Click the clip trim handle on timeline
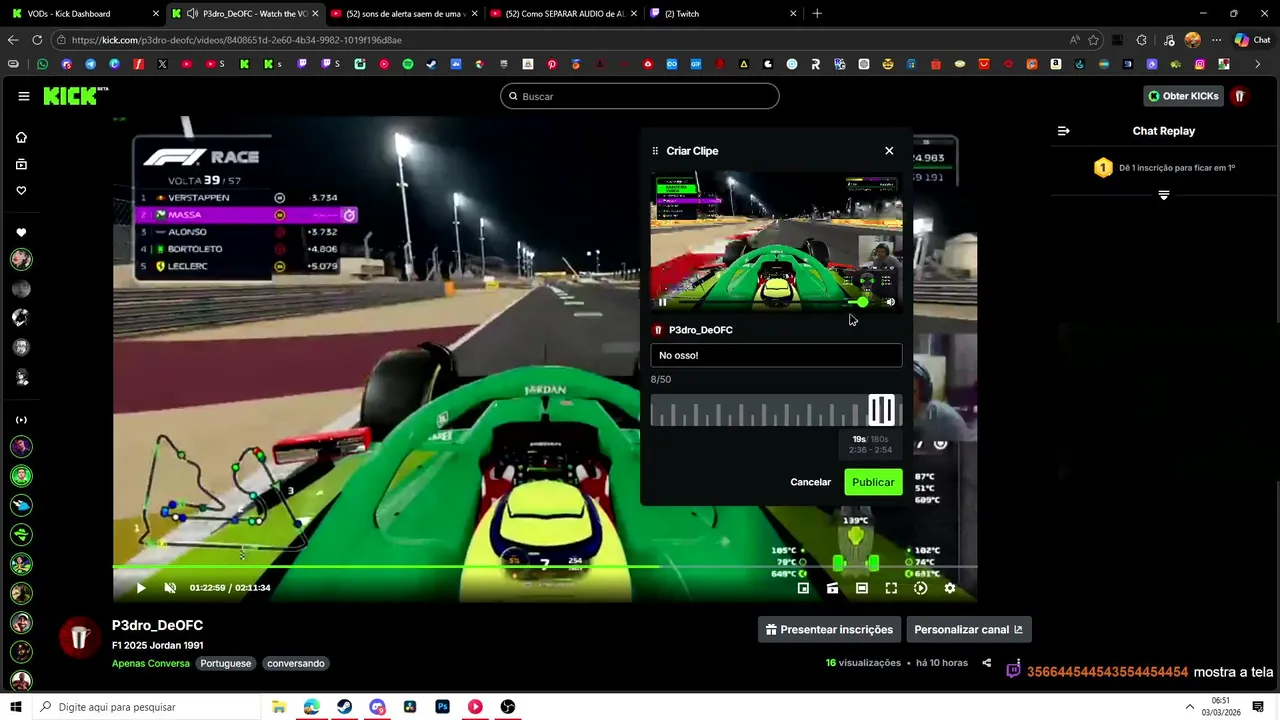Viewport: 1280px width, 720px height. click(x=881, y=410)
